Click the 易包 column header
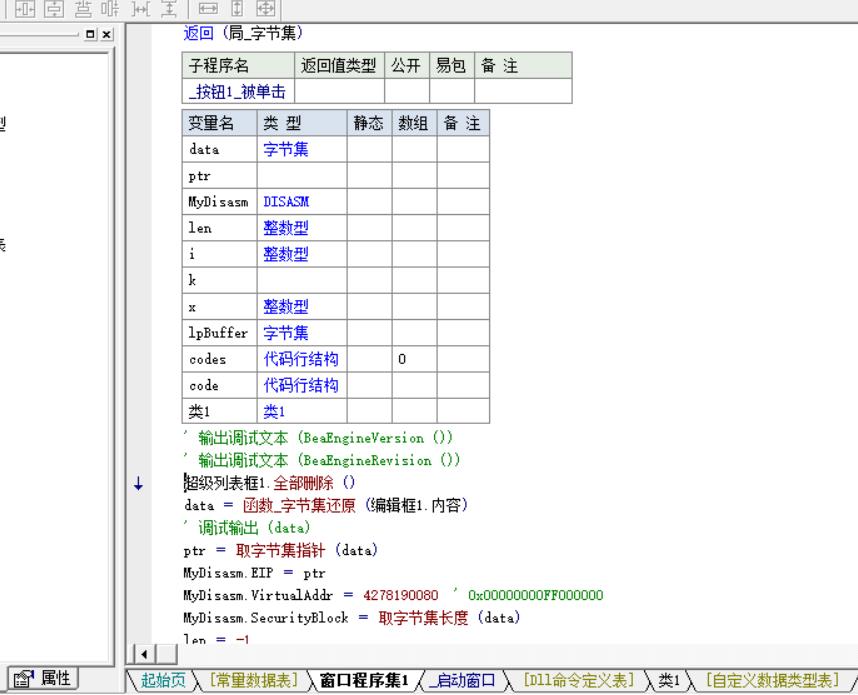Viewport: 858px width, 695px height. click(451, 66)
